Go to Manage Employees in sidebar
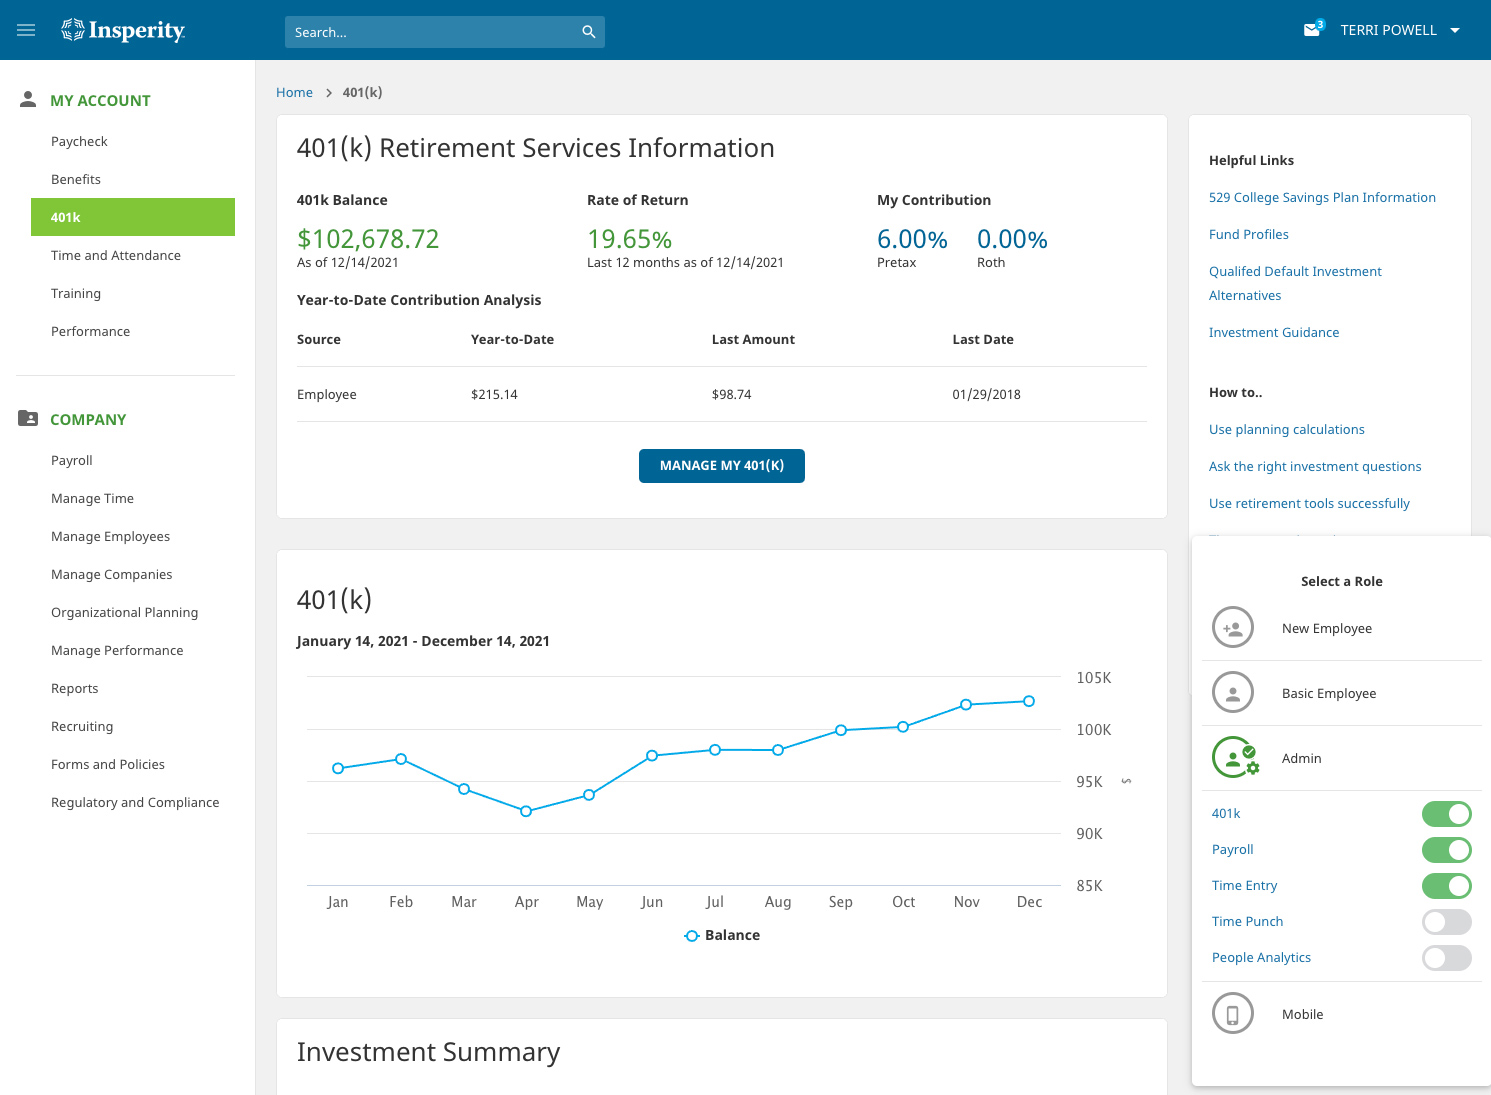Screen dimensions: 1491x1095 click(110, 536)
